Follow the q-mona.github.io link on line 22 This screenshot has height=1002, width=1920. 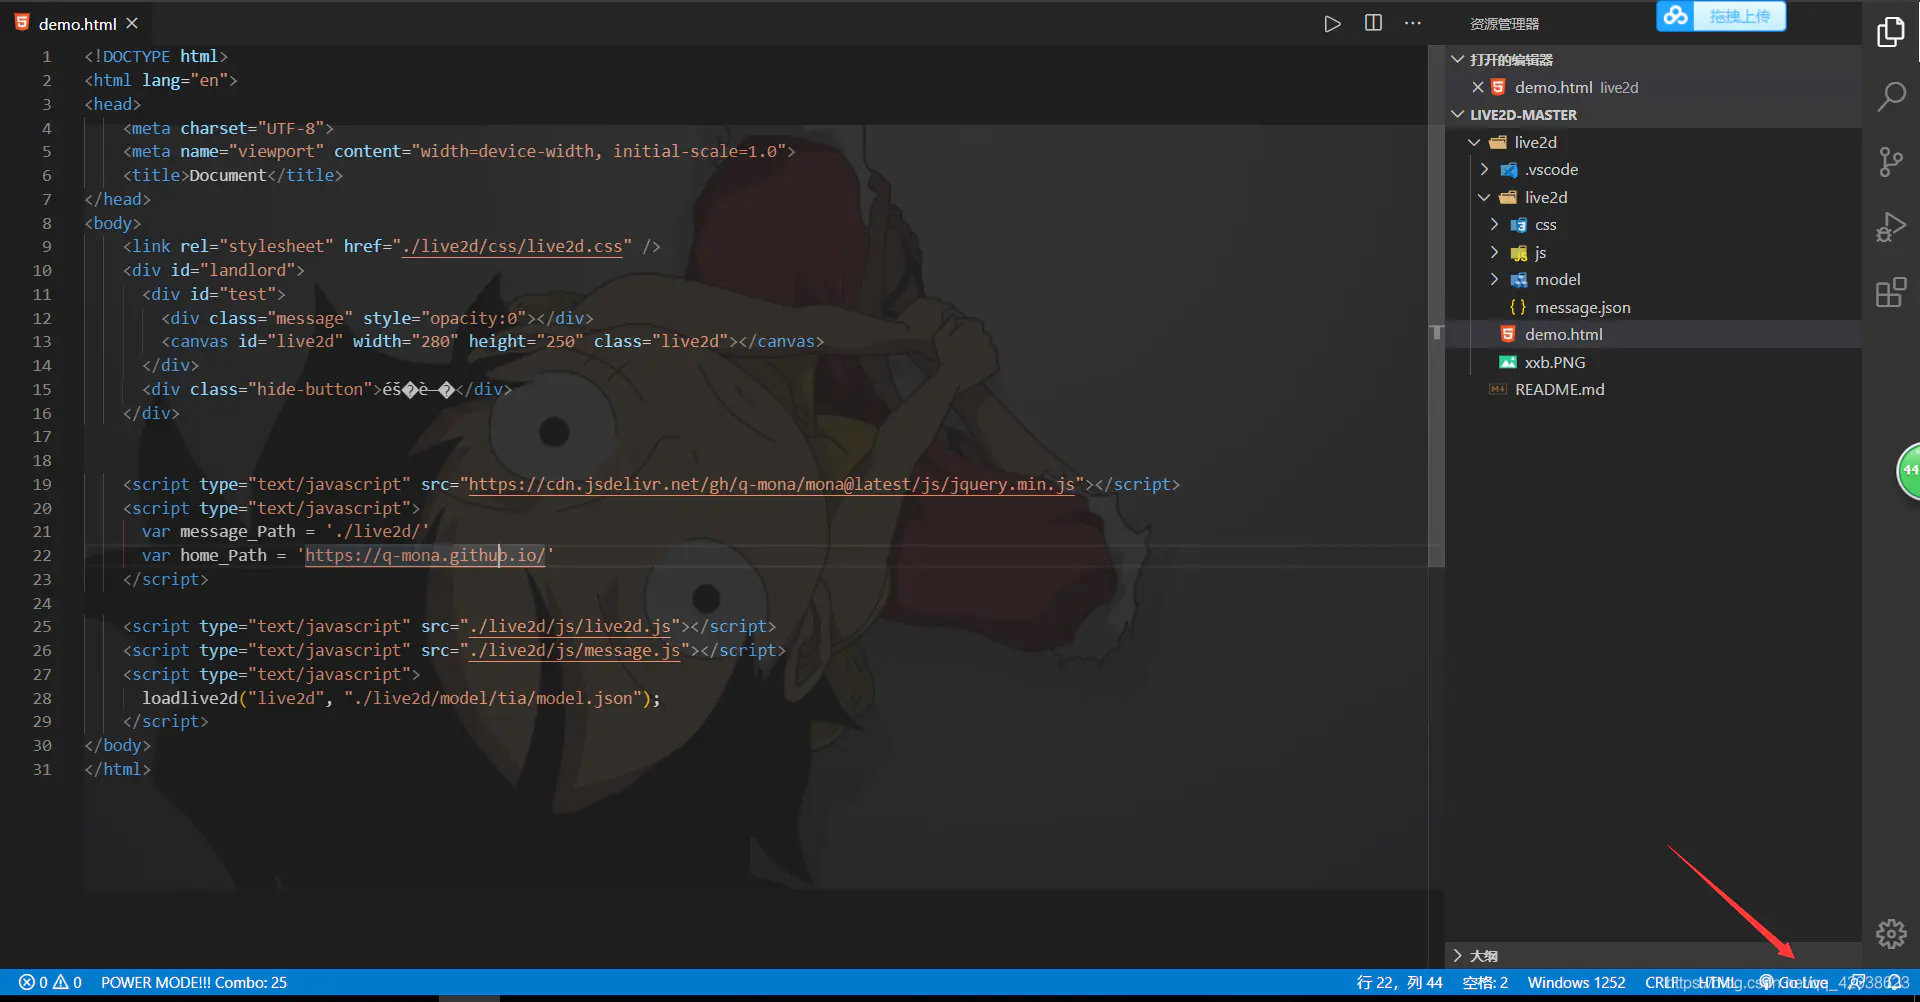426,555
